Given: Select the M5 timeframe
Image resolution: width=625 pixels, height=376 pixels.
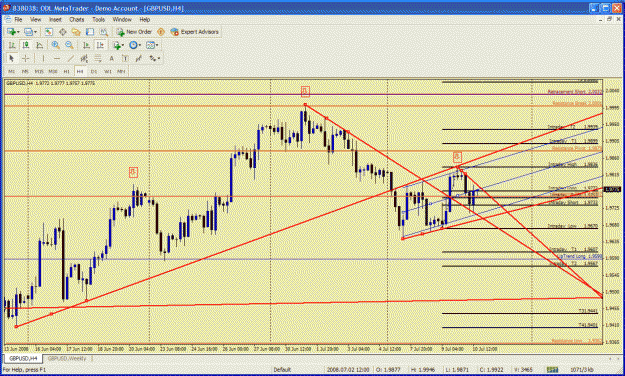Looking at the screenshot, I should 25,71.
